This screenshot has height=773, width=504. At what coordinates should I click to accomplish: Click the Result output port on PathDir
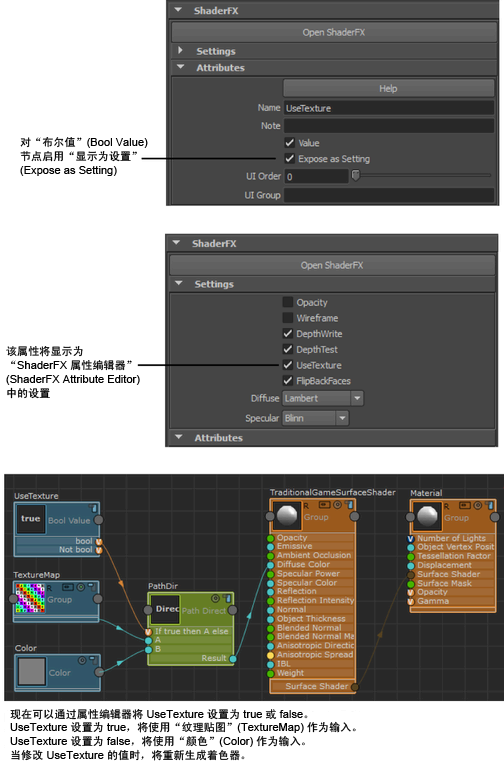(x=233, y=659)
